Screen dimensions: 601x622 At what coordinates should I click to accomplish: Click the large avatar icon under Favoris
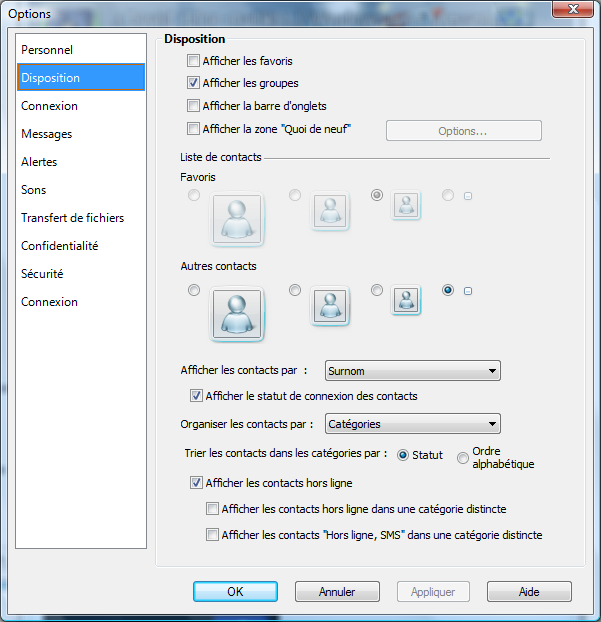click(x=237, y=220)
